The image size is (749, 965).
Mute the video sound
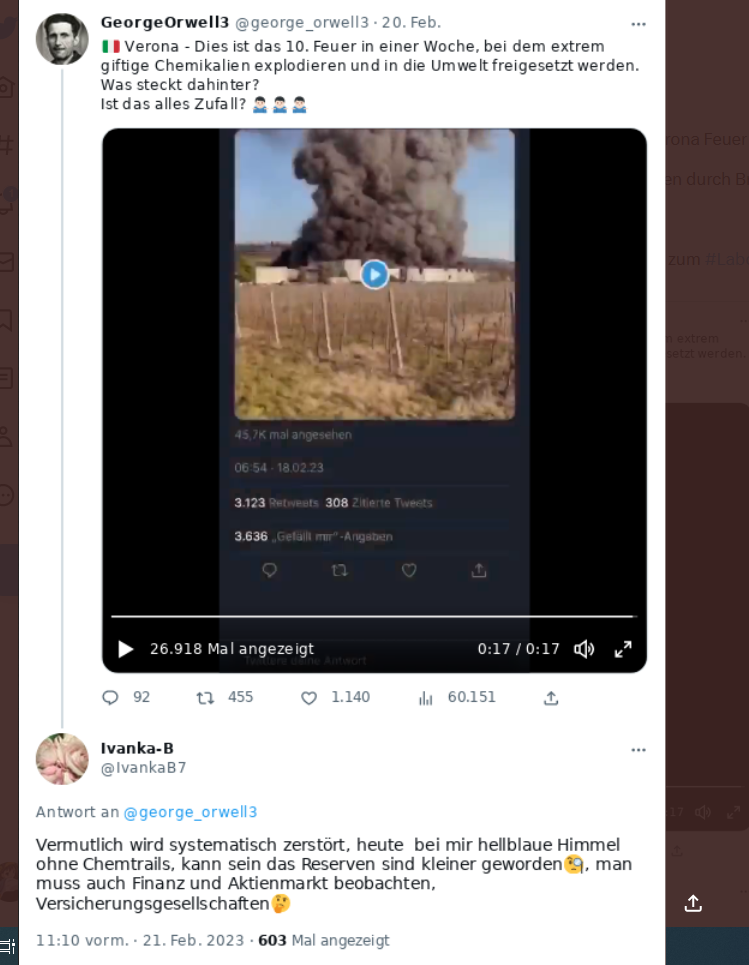click(584, 649)
